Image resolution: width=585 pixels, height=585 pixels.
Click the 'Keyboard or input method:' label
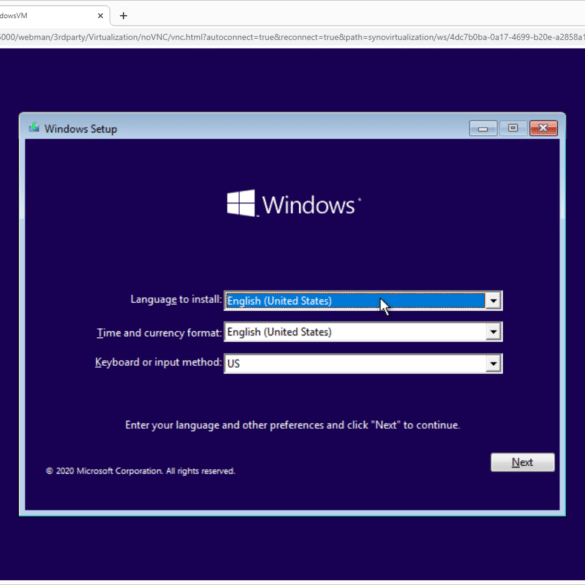158,362
